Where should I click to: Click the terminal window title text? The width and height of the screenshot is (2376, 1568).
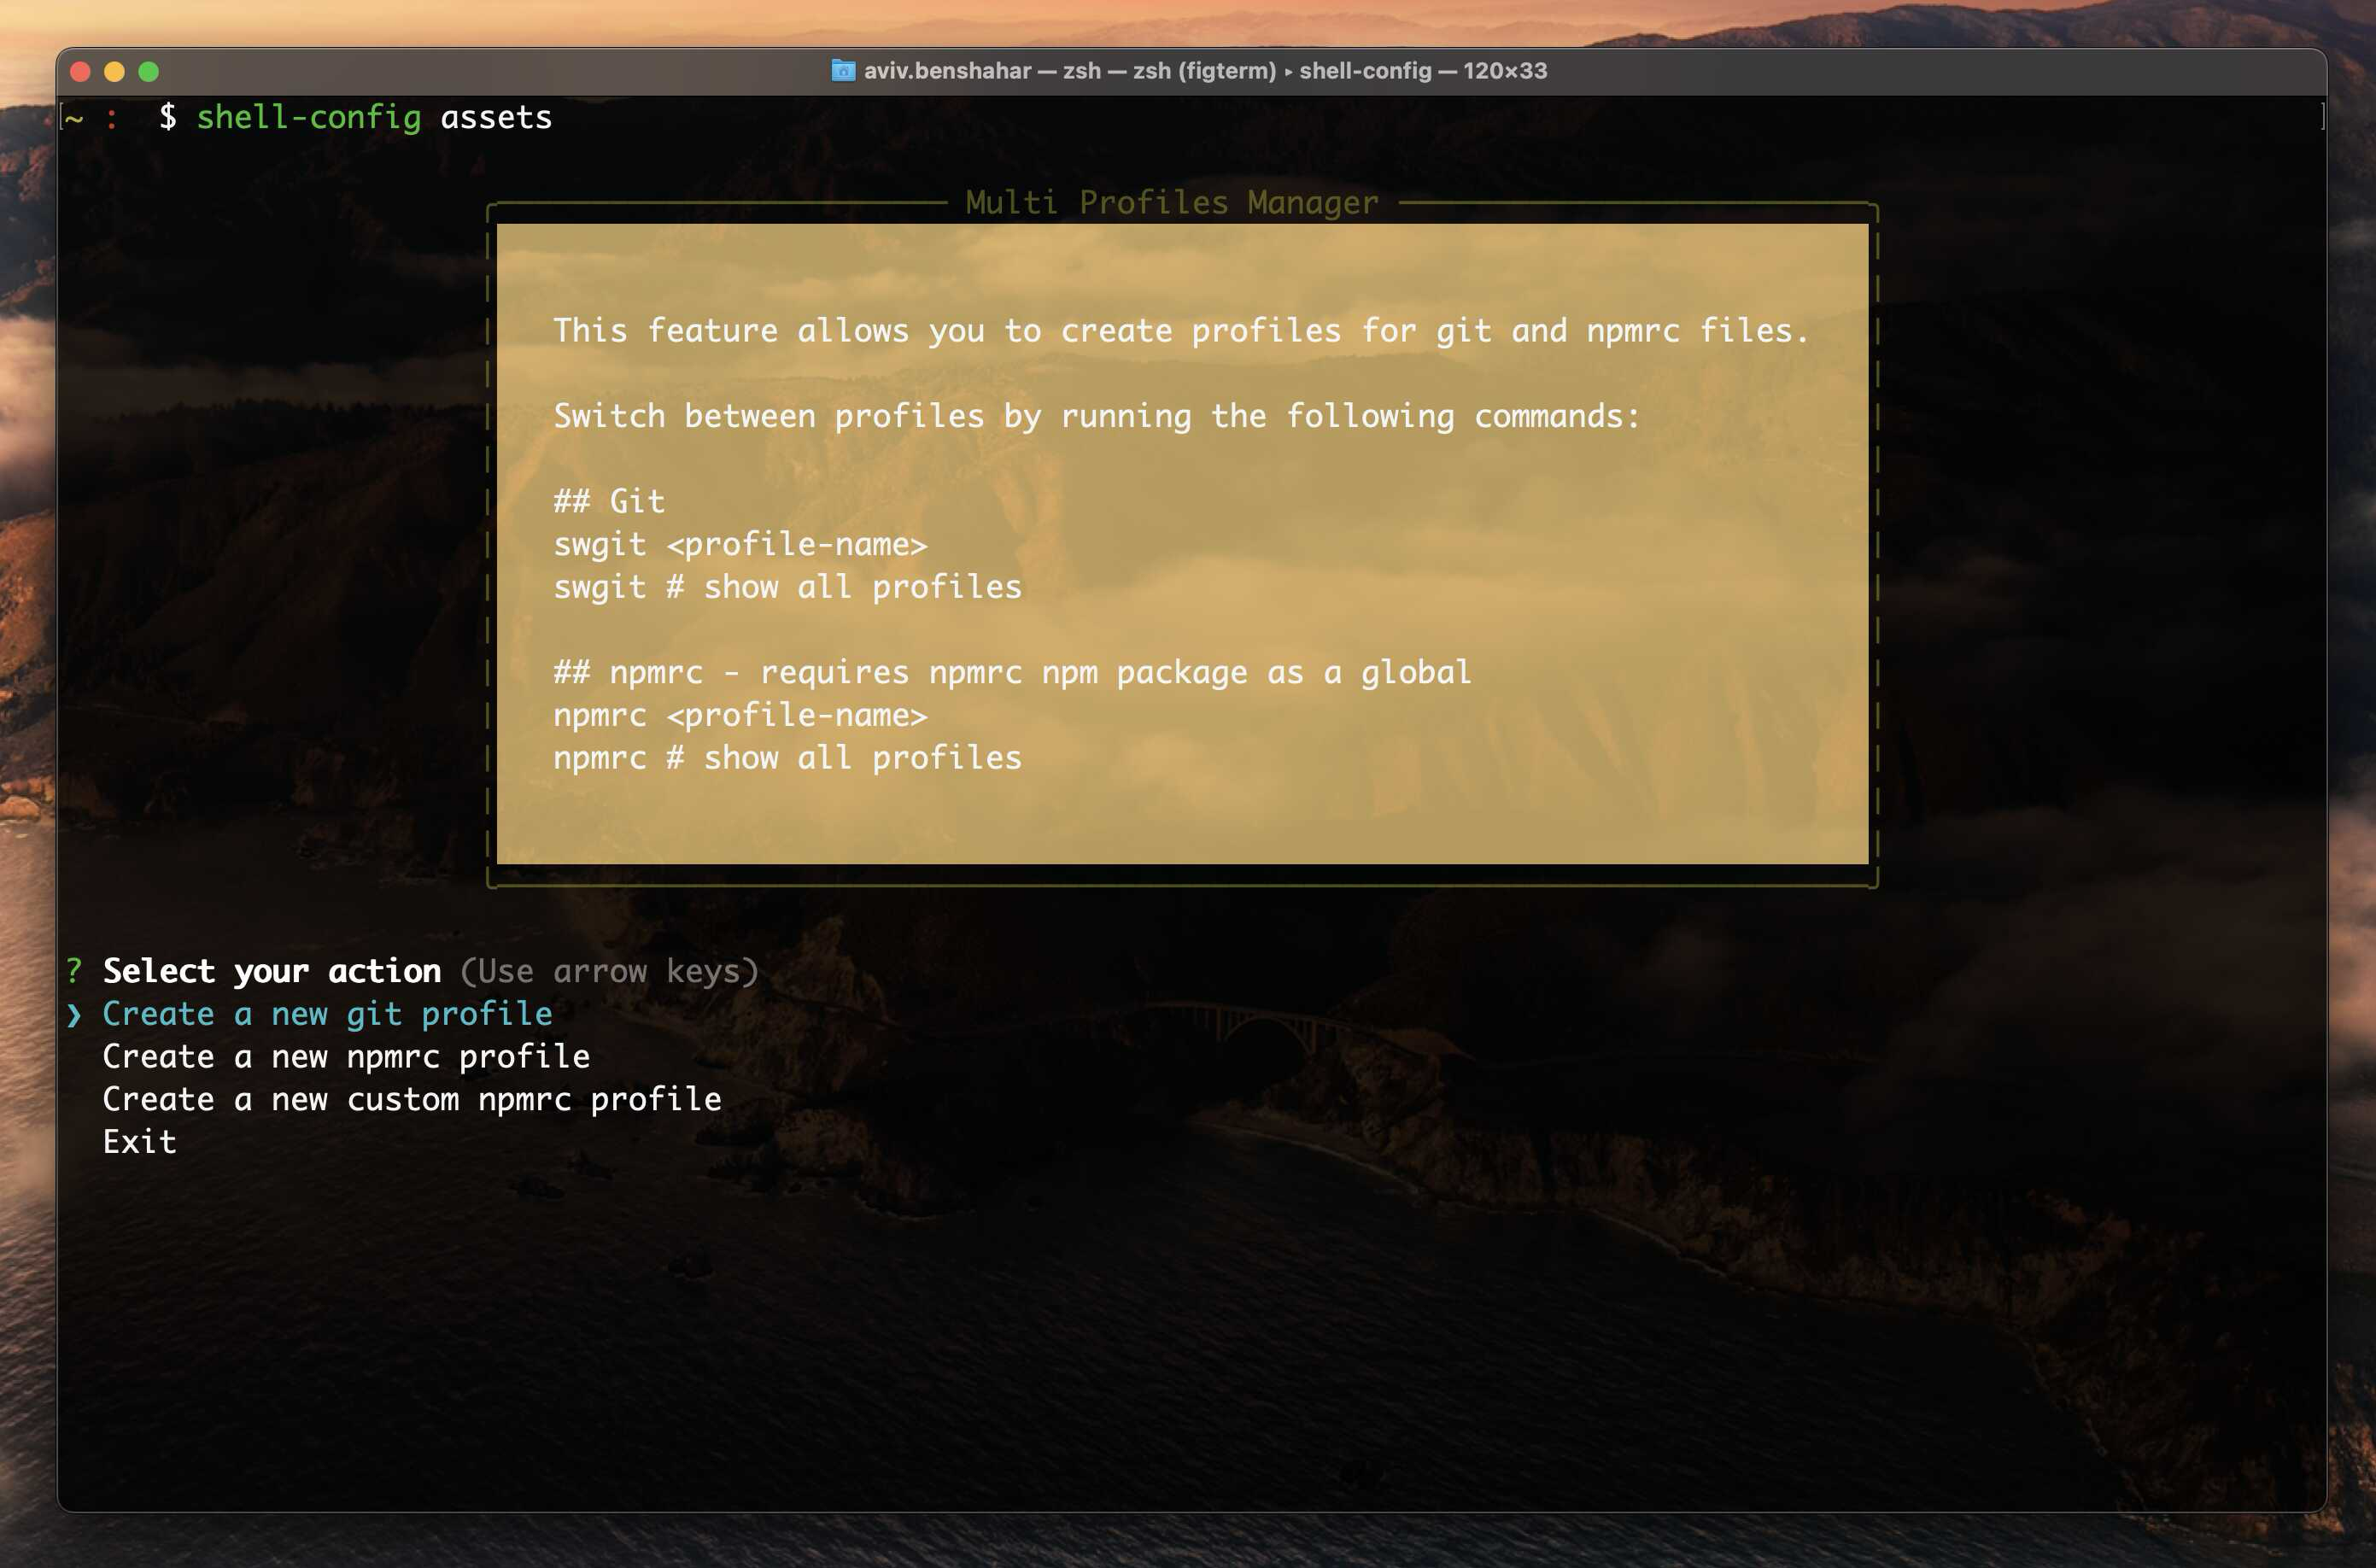[x=1205, y=71]
